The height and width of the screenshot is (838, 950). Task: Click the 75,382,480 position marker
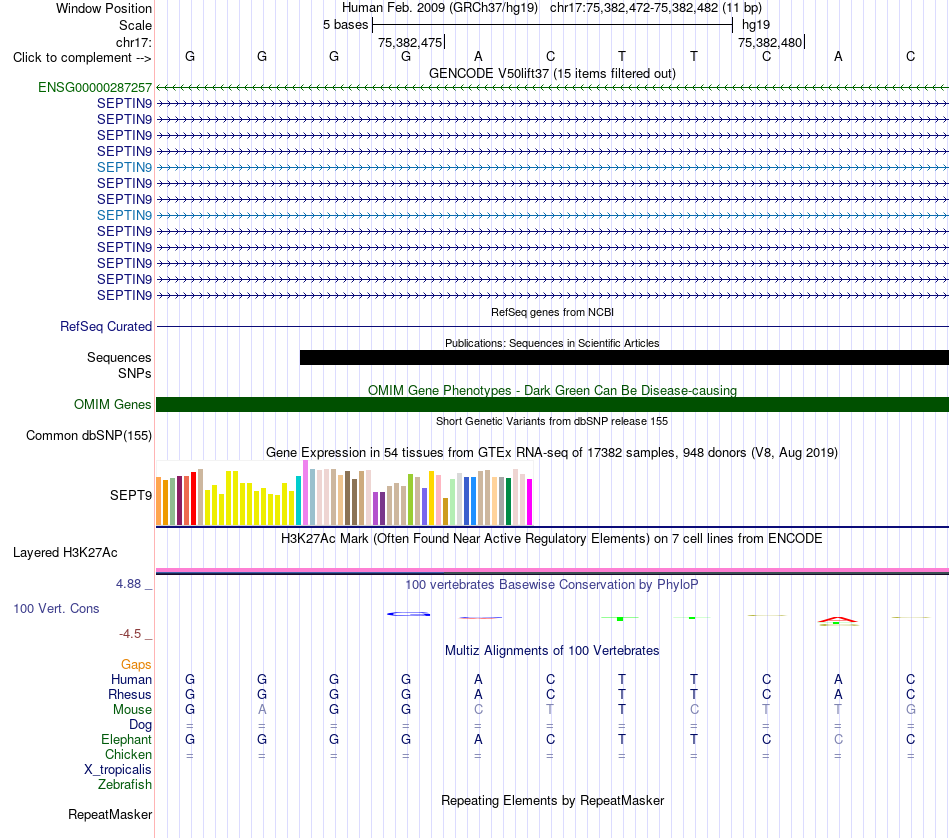click(770, 42)
